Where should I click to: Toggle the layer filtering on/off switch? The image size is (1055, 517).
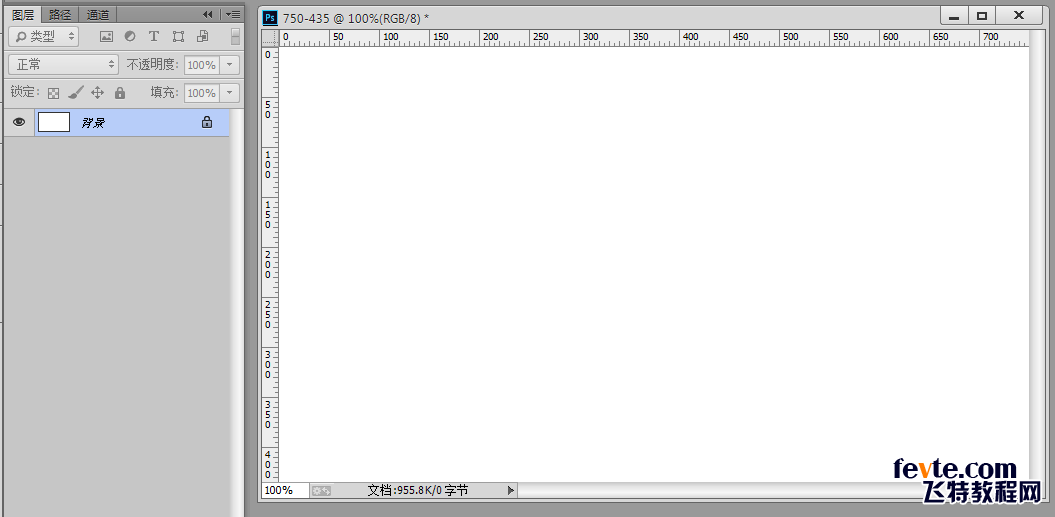click(x=235, y=36)
